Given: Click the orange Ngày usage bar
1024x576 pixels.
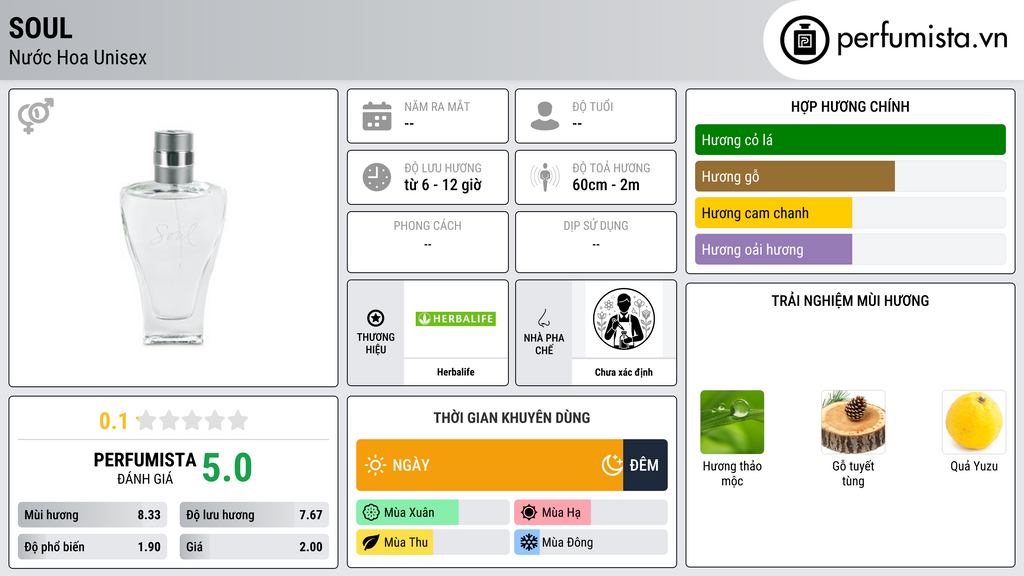Looking at the screenshot, I should coord(489,465).
